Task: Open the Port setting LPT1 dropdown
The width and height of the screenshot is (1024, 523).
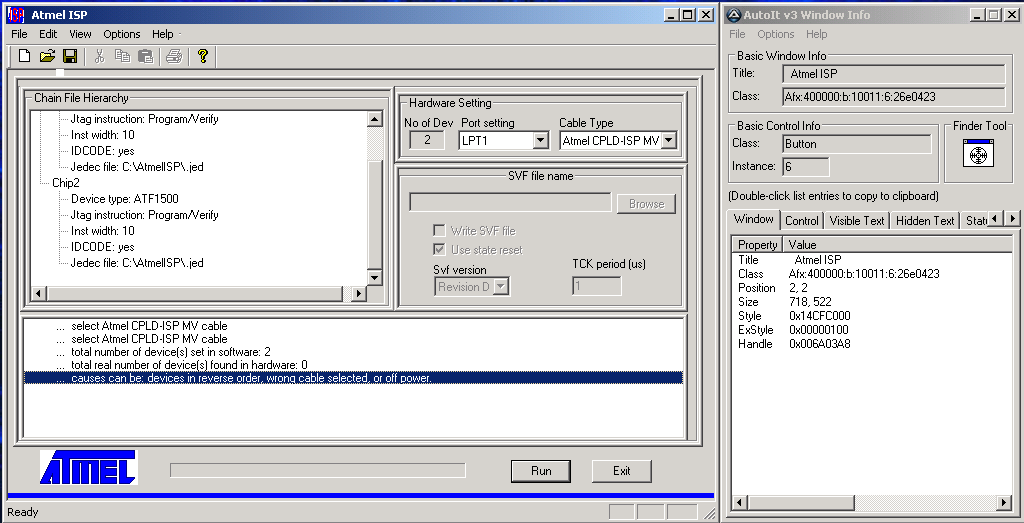Action: pos(540,140)
